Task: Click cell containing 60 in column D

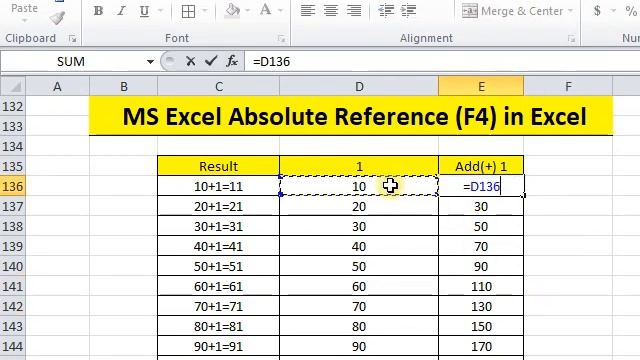Action: (359, 286)
